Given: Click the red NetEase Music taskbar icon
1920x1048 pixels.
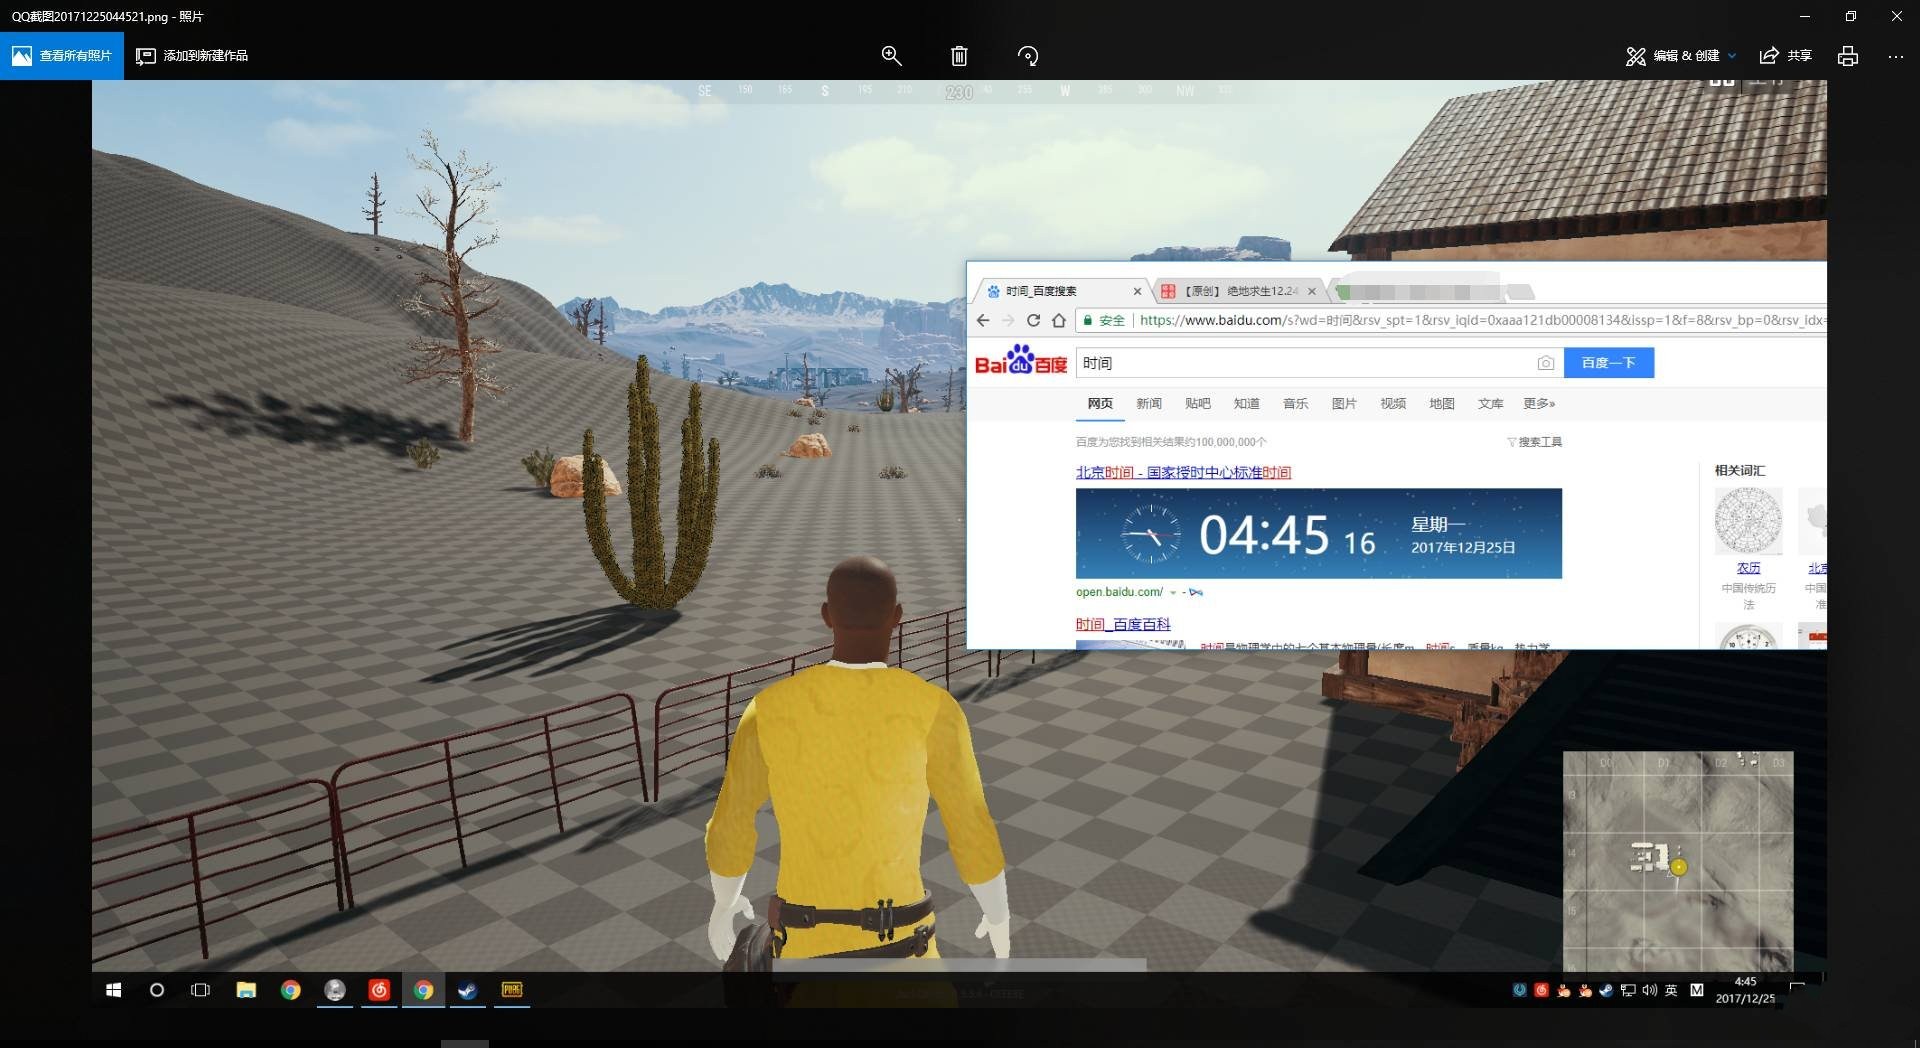Looking at the screenshot, I should [x=379, y=990].
